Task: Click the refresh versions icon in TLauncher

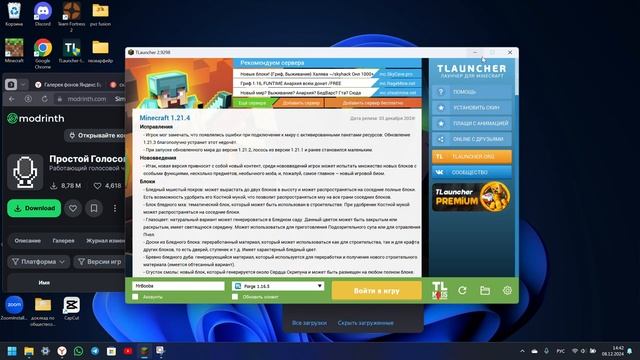Action: pyautogui.click(x=462, y=290)
